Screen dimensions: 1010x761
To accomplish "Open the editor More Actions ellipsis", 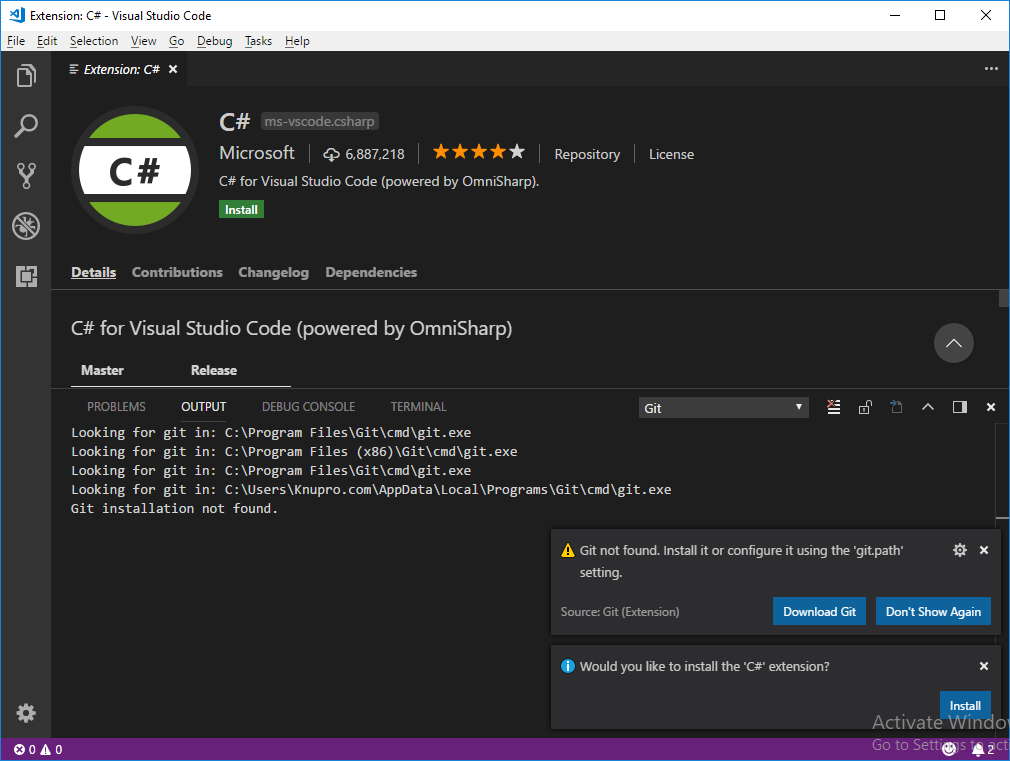I will pyautogui.click(x=991, y=69).
